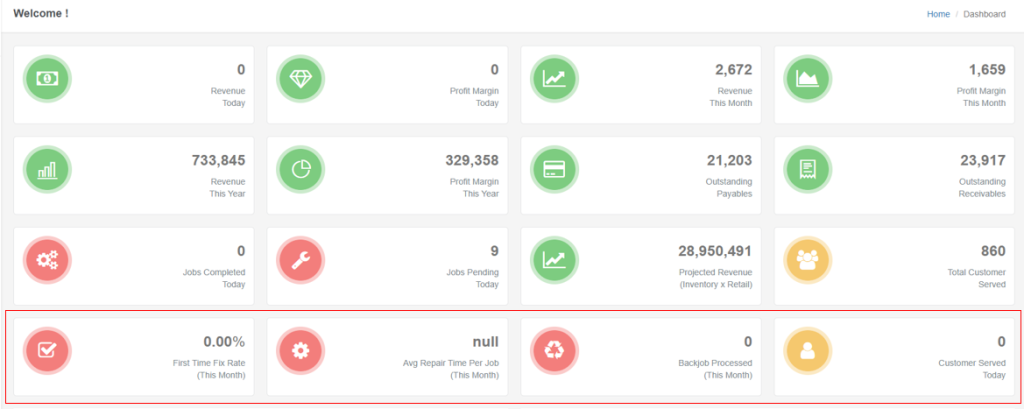This screenshot has width=1024, height=409.
Task: Select the 733,845 revenue value
Action: [218, 160]
